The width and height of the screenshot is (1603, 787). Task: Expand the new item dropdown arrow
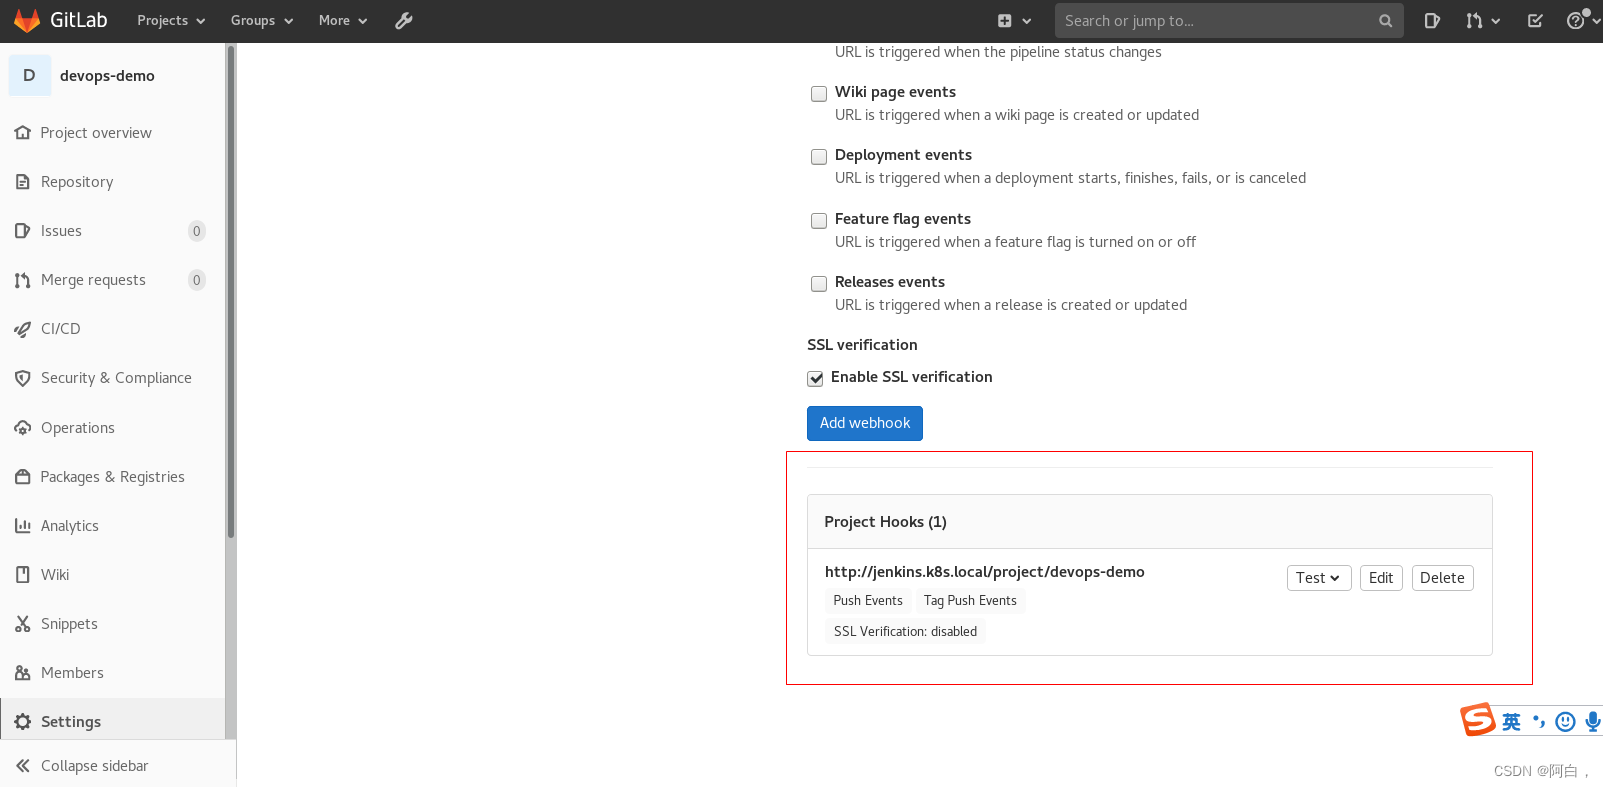[1027, 21]
